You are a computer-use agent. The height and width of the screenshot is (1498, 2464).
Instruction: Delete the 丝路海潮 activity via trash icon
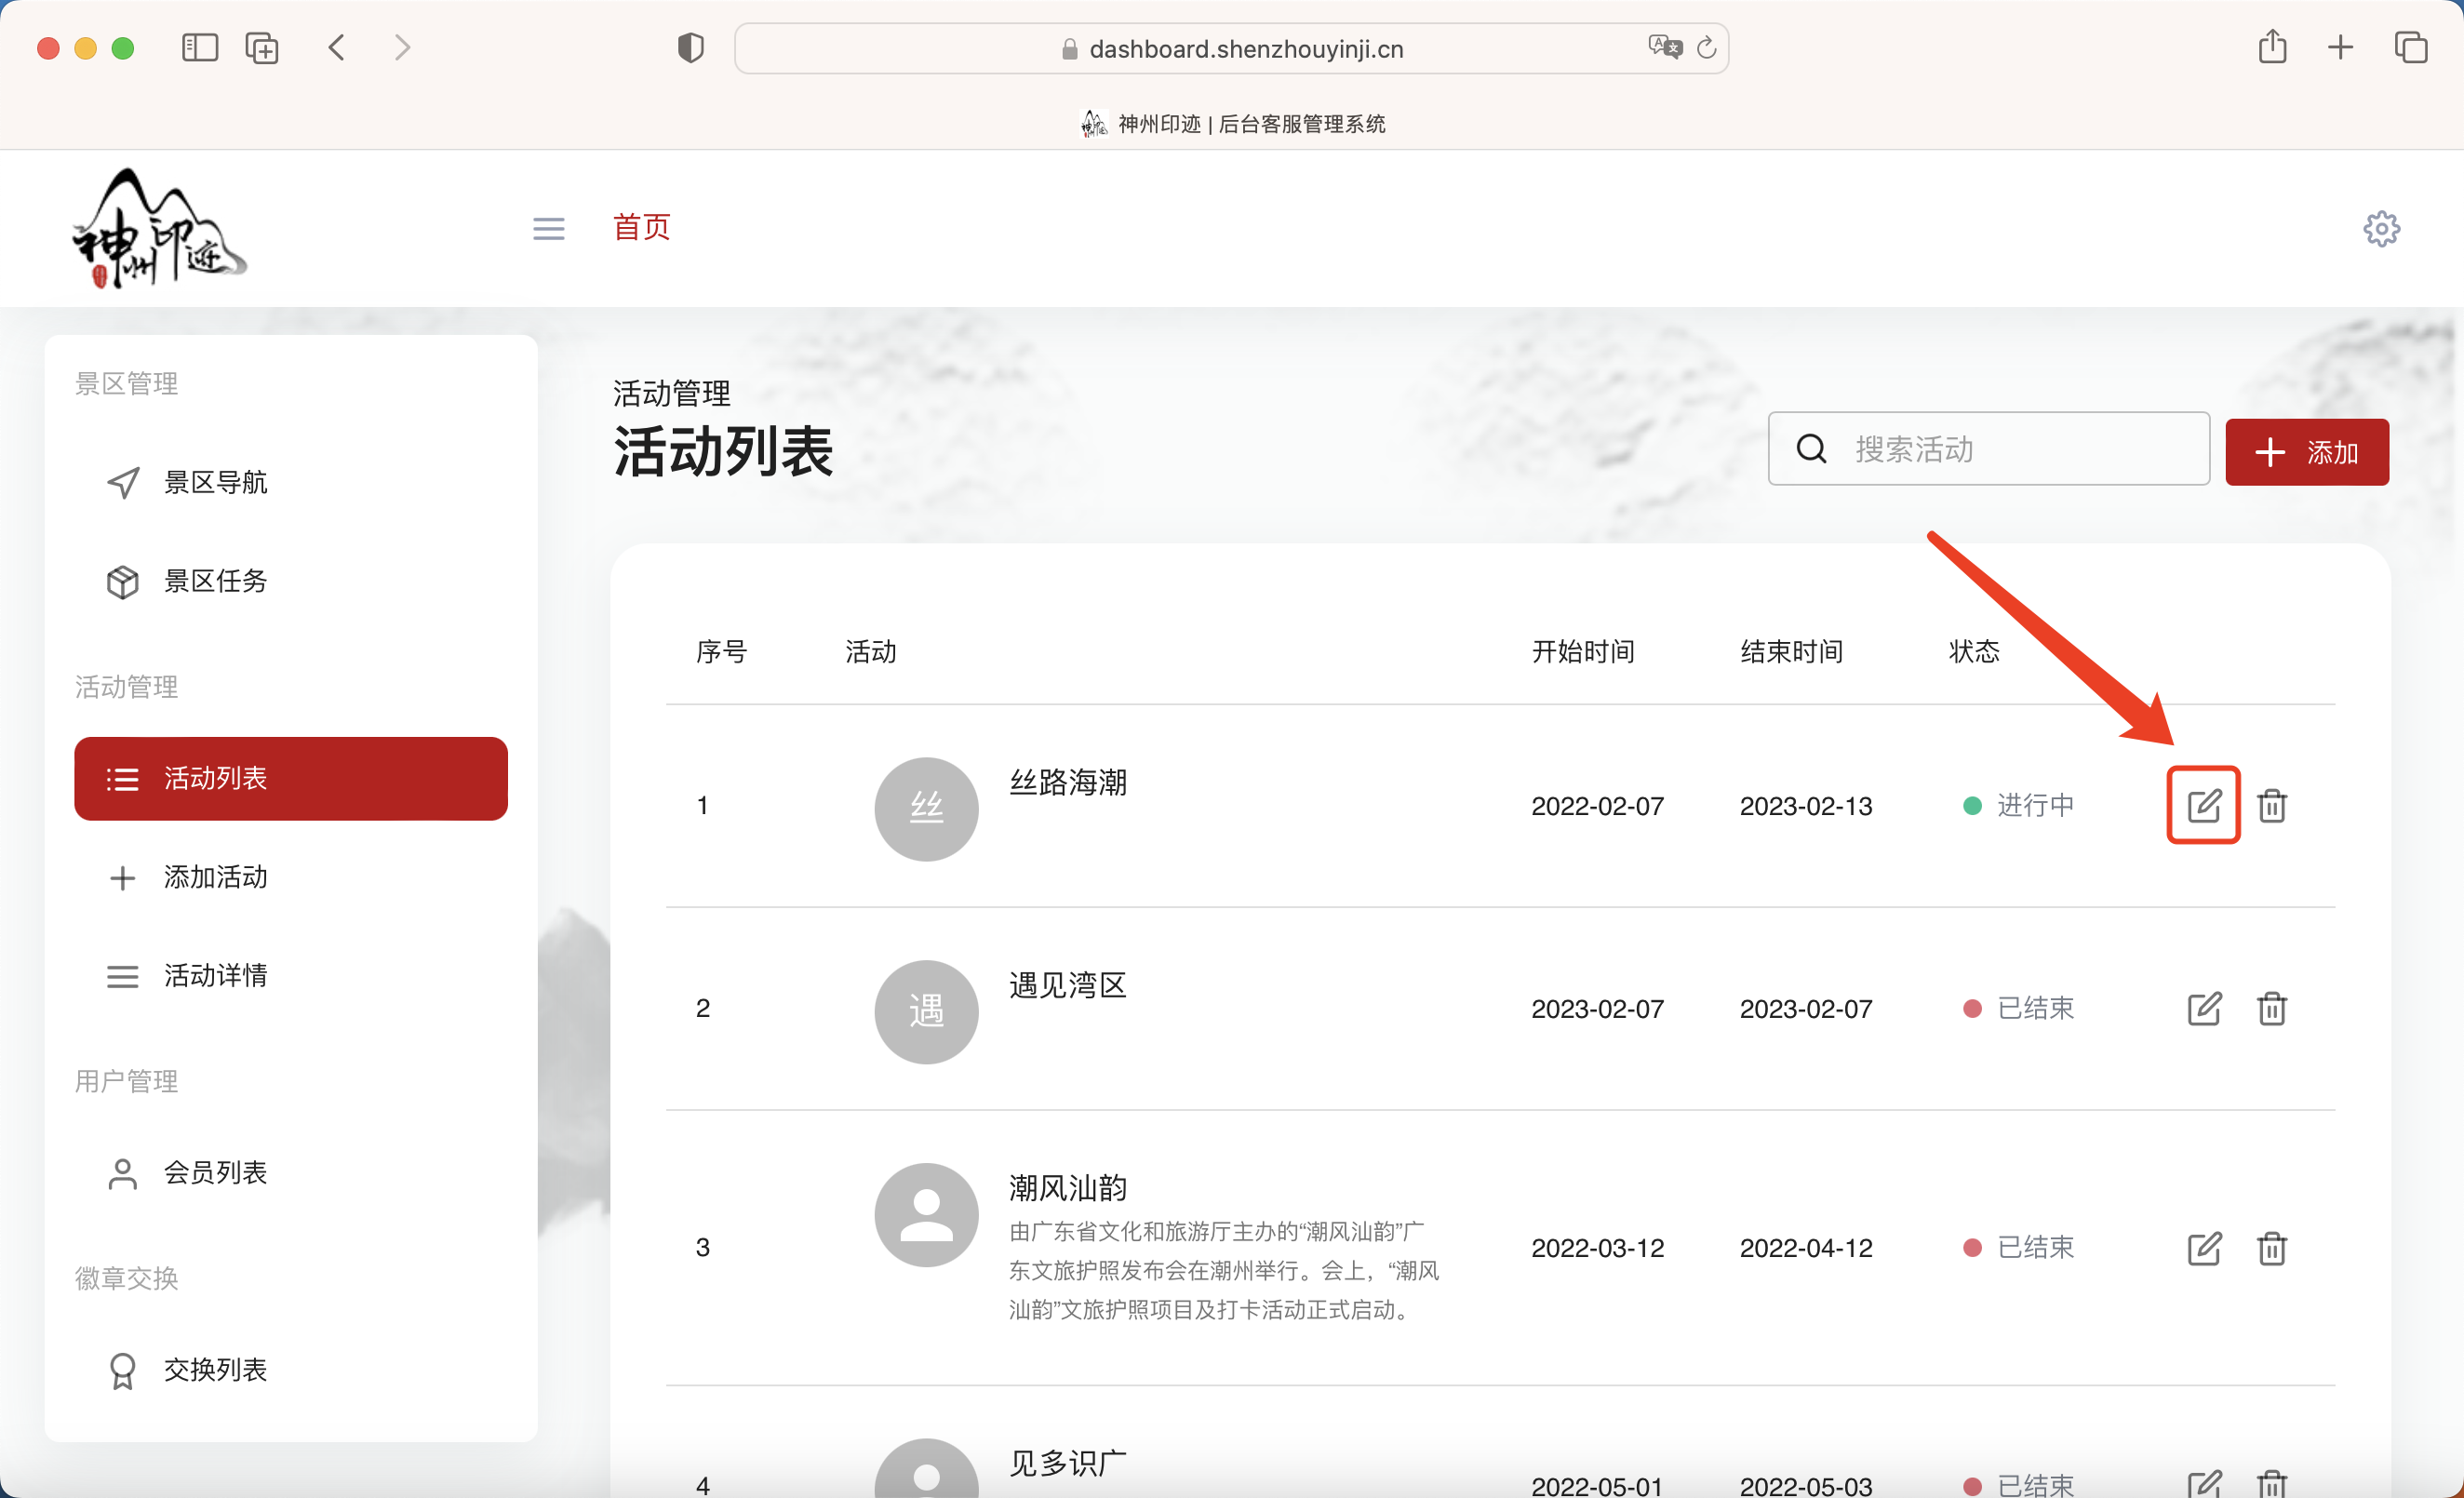2272,805
